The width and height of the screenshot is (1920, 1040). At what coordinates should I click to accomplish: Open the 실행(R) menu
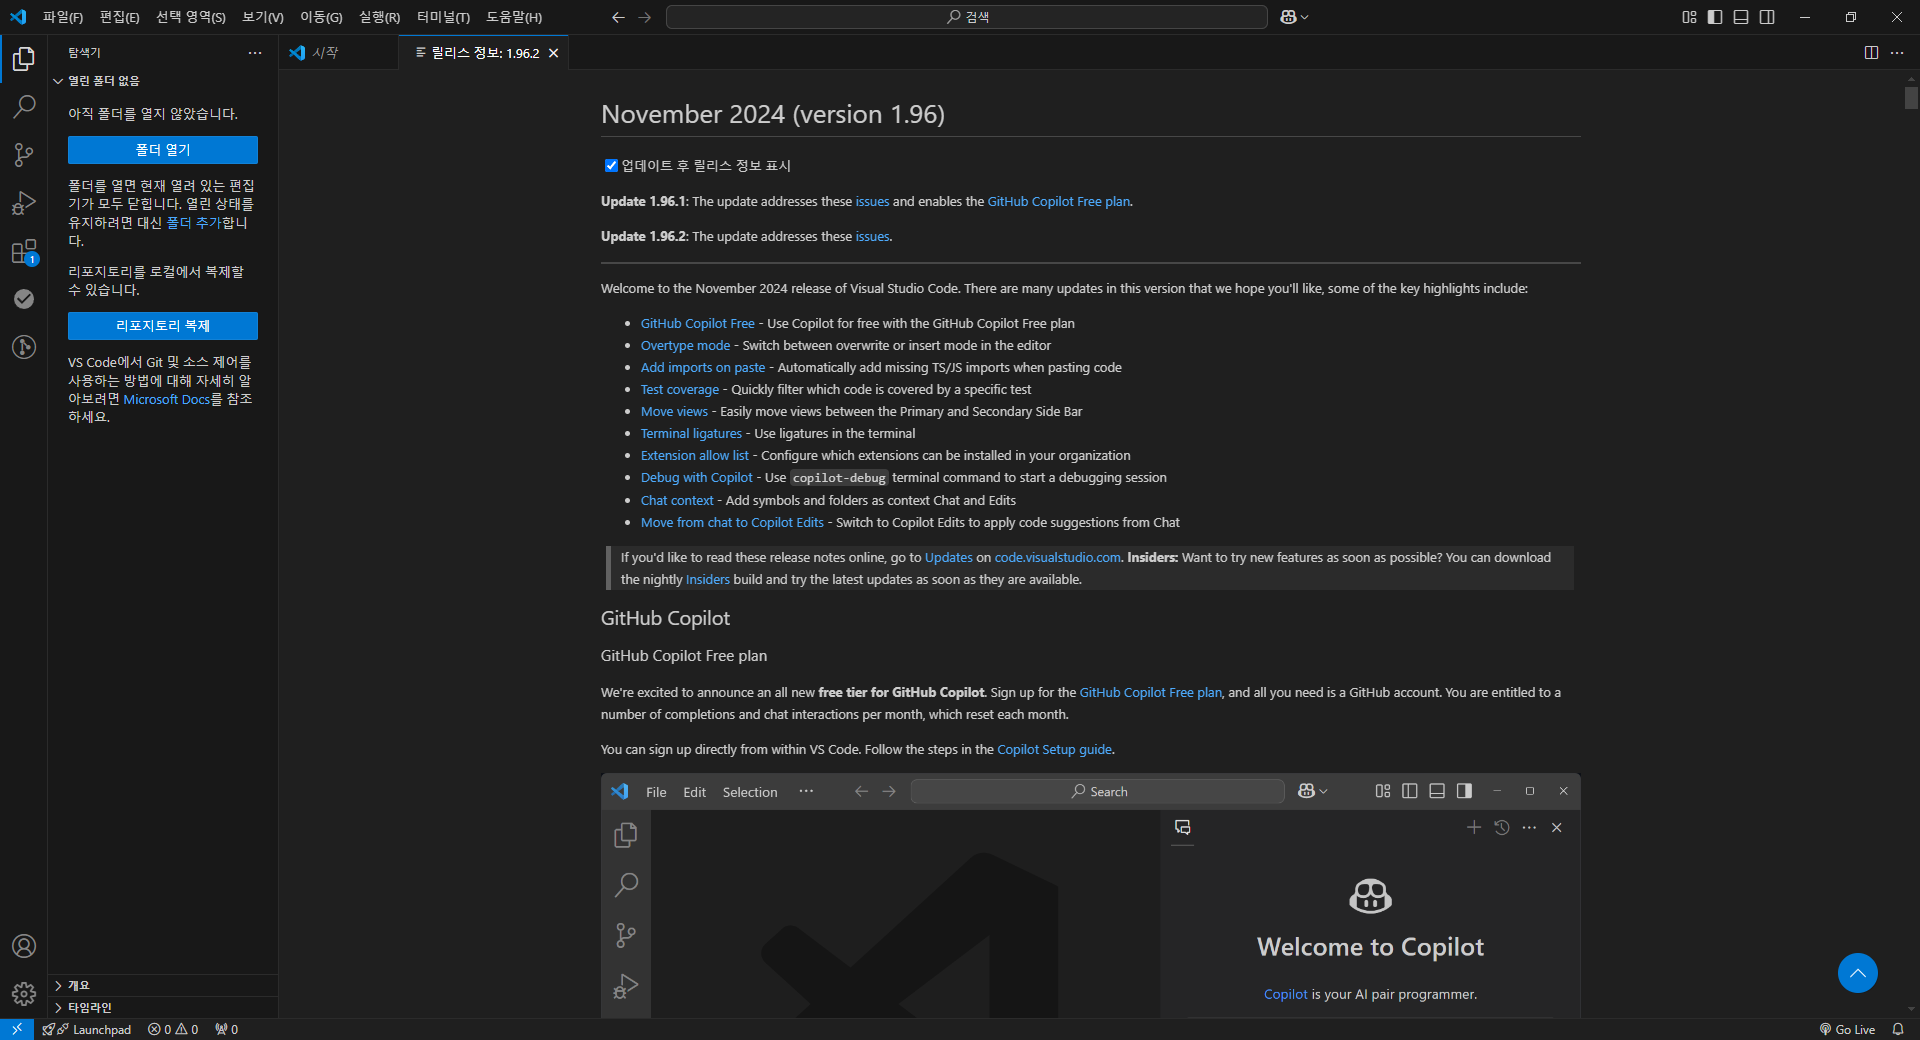click(379, 17)
